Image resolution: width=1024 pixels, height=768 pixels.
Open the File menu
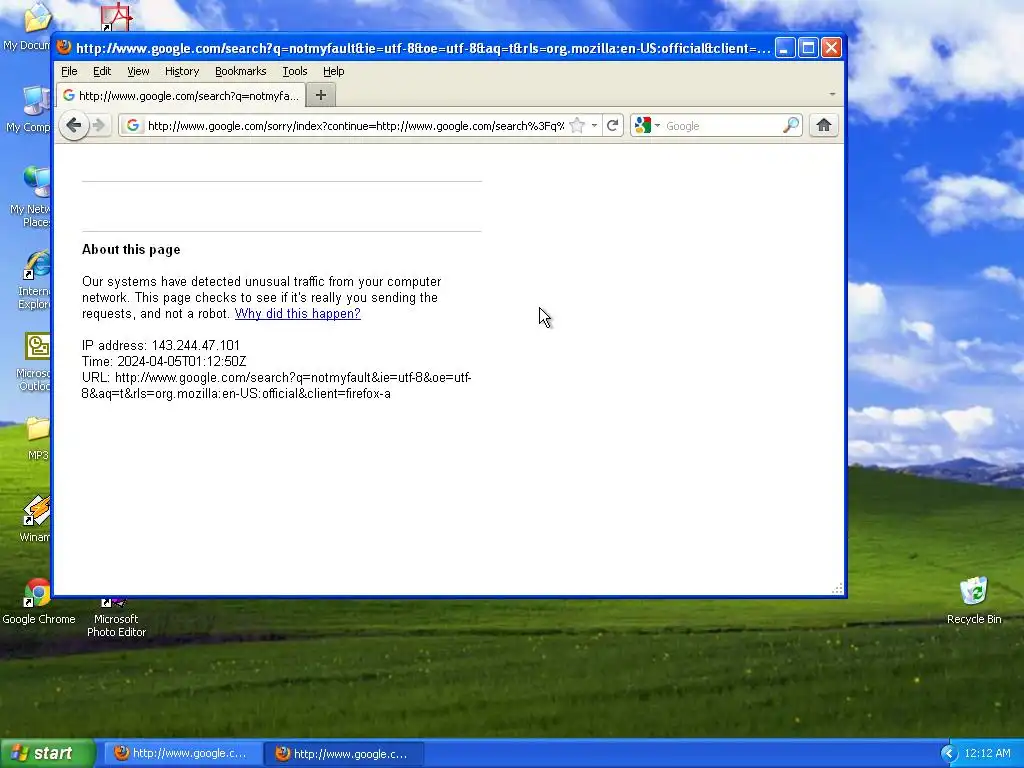point(69,71)
